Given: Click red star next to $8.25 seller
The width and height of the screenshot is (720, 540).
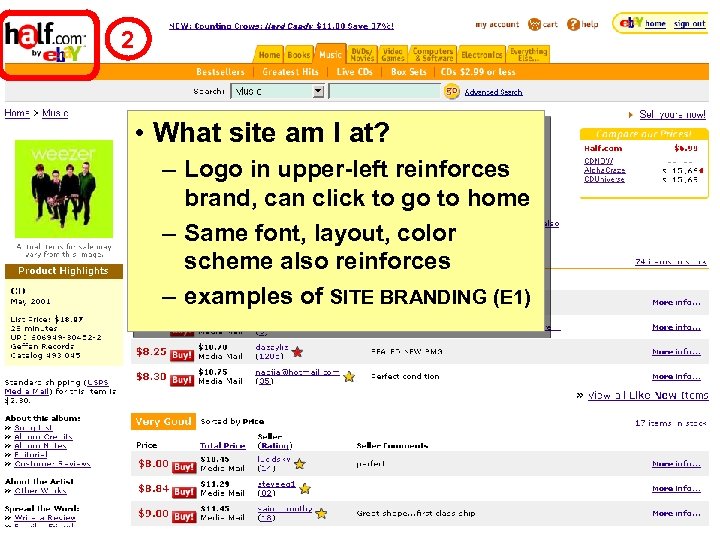Looking at the screenshot, I should [298, 352].
